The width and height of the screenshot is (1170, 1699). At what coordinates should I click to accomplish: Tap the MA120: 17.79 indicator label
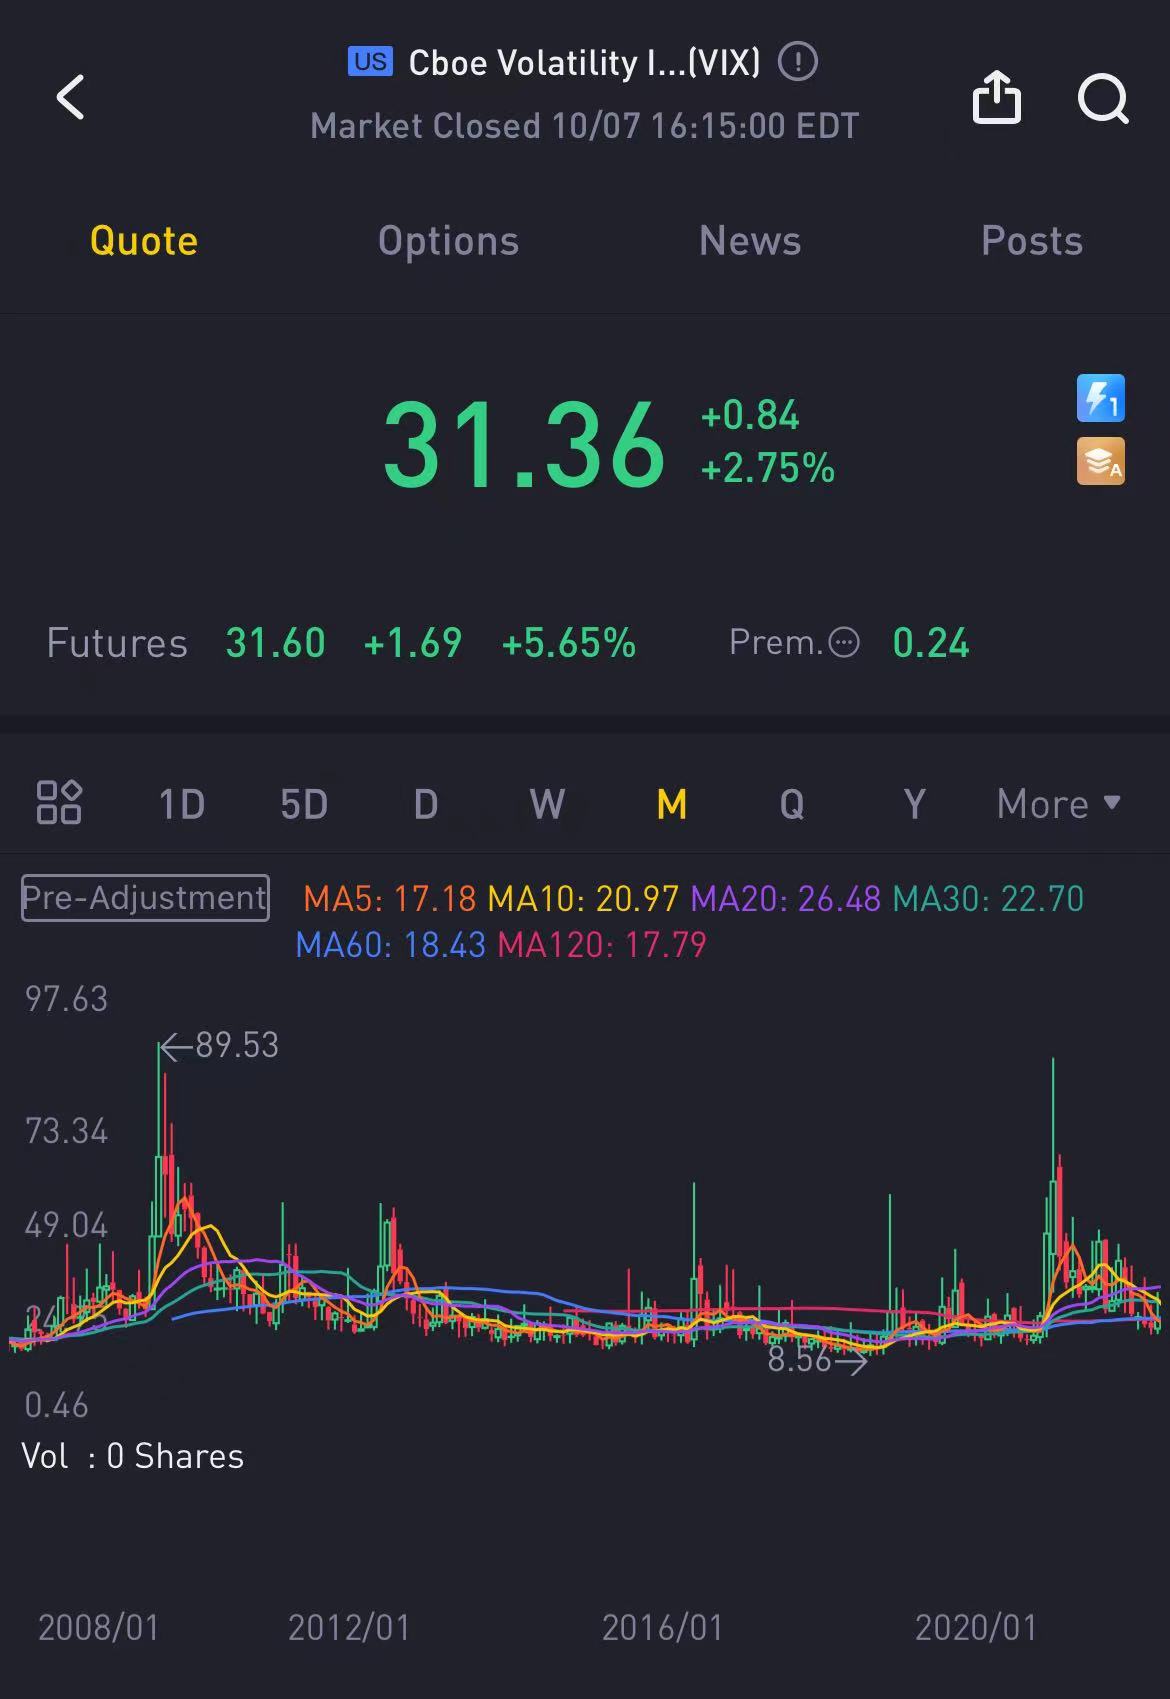tap(602, 944)
